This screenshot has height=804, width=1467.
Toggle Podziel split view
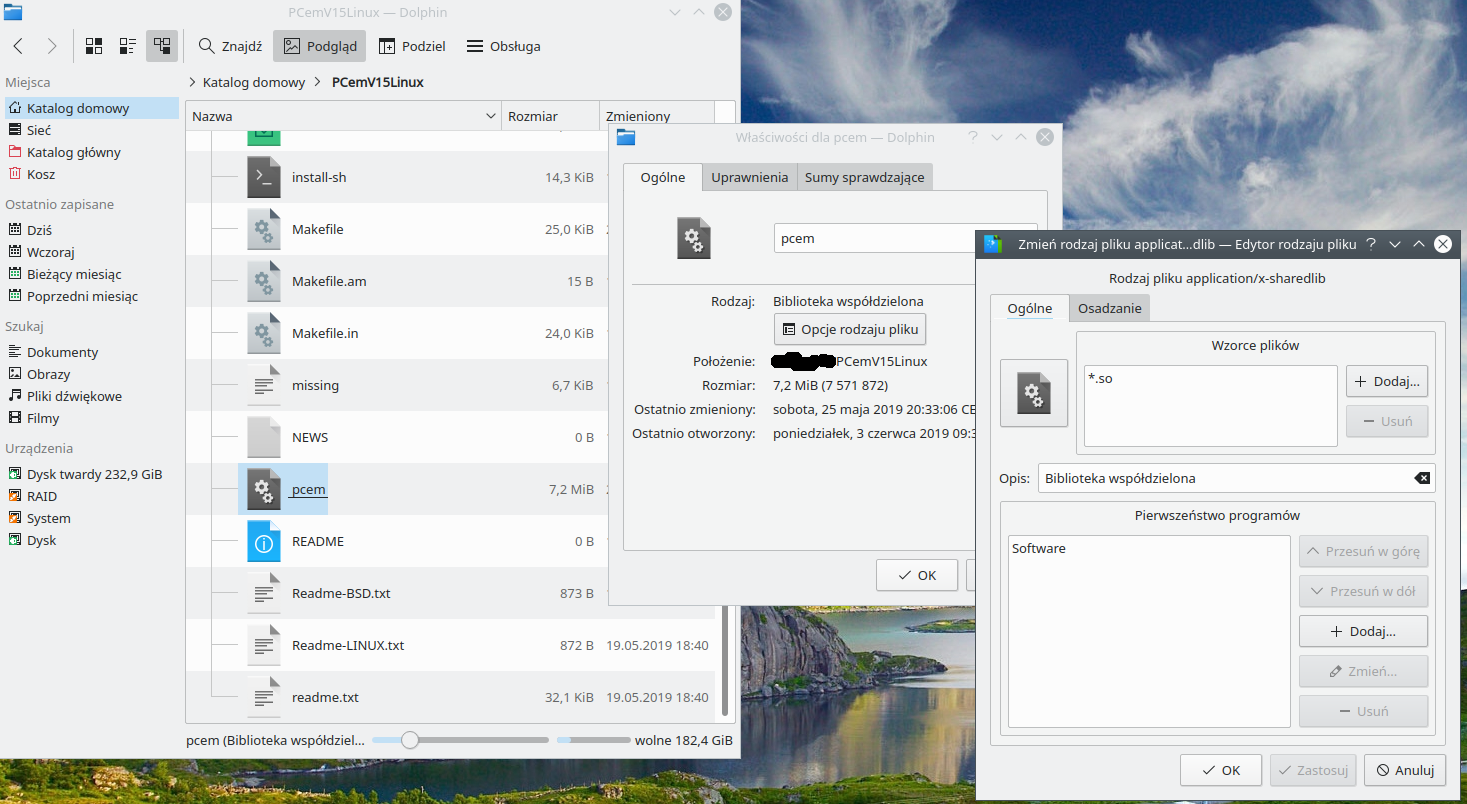coord(412,46)
